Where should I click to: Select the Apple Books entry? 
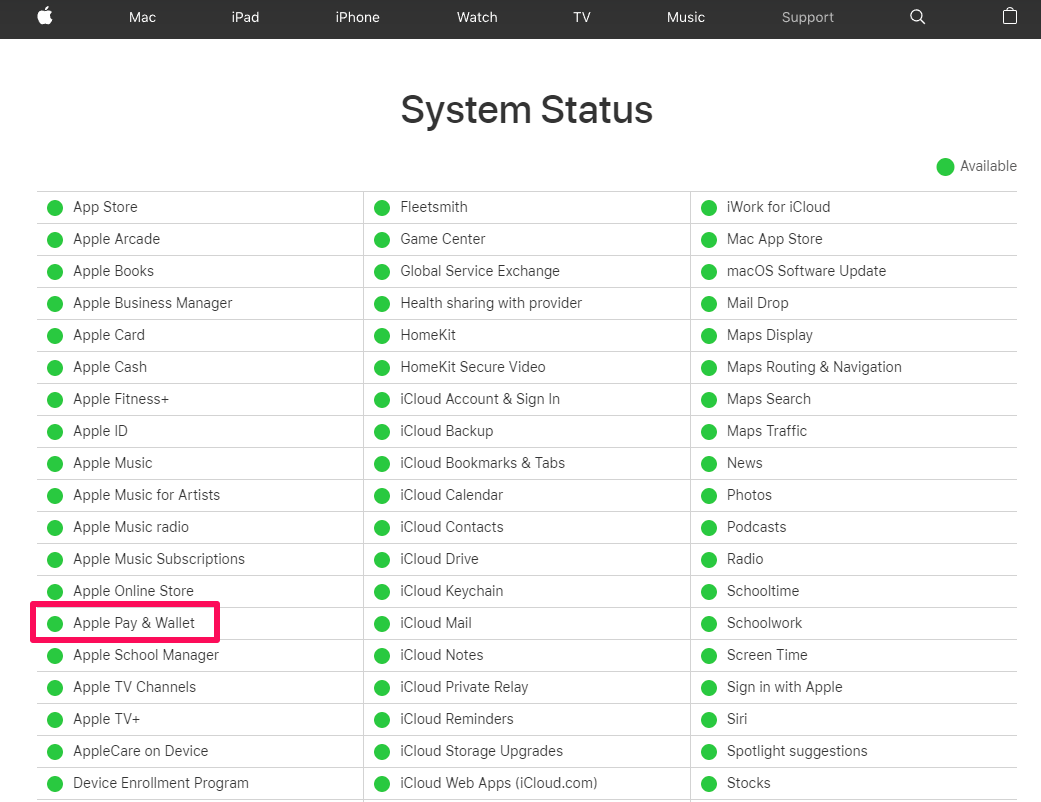coord(114,271)
